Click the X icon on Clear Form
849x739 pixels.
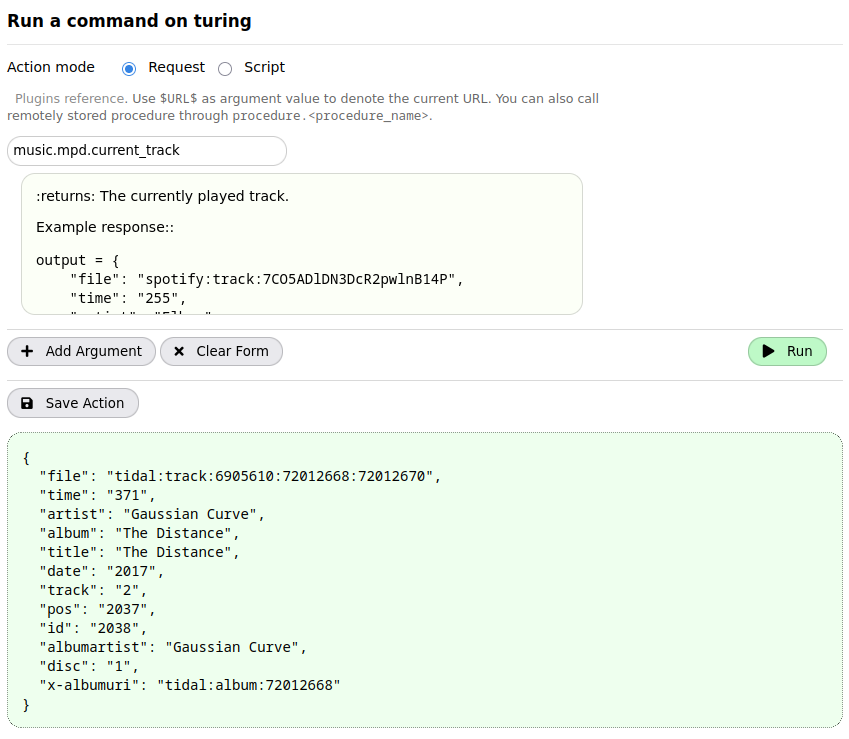click(x=179, y=352)
